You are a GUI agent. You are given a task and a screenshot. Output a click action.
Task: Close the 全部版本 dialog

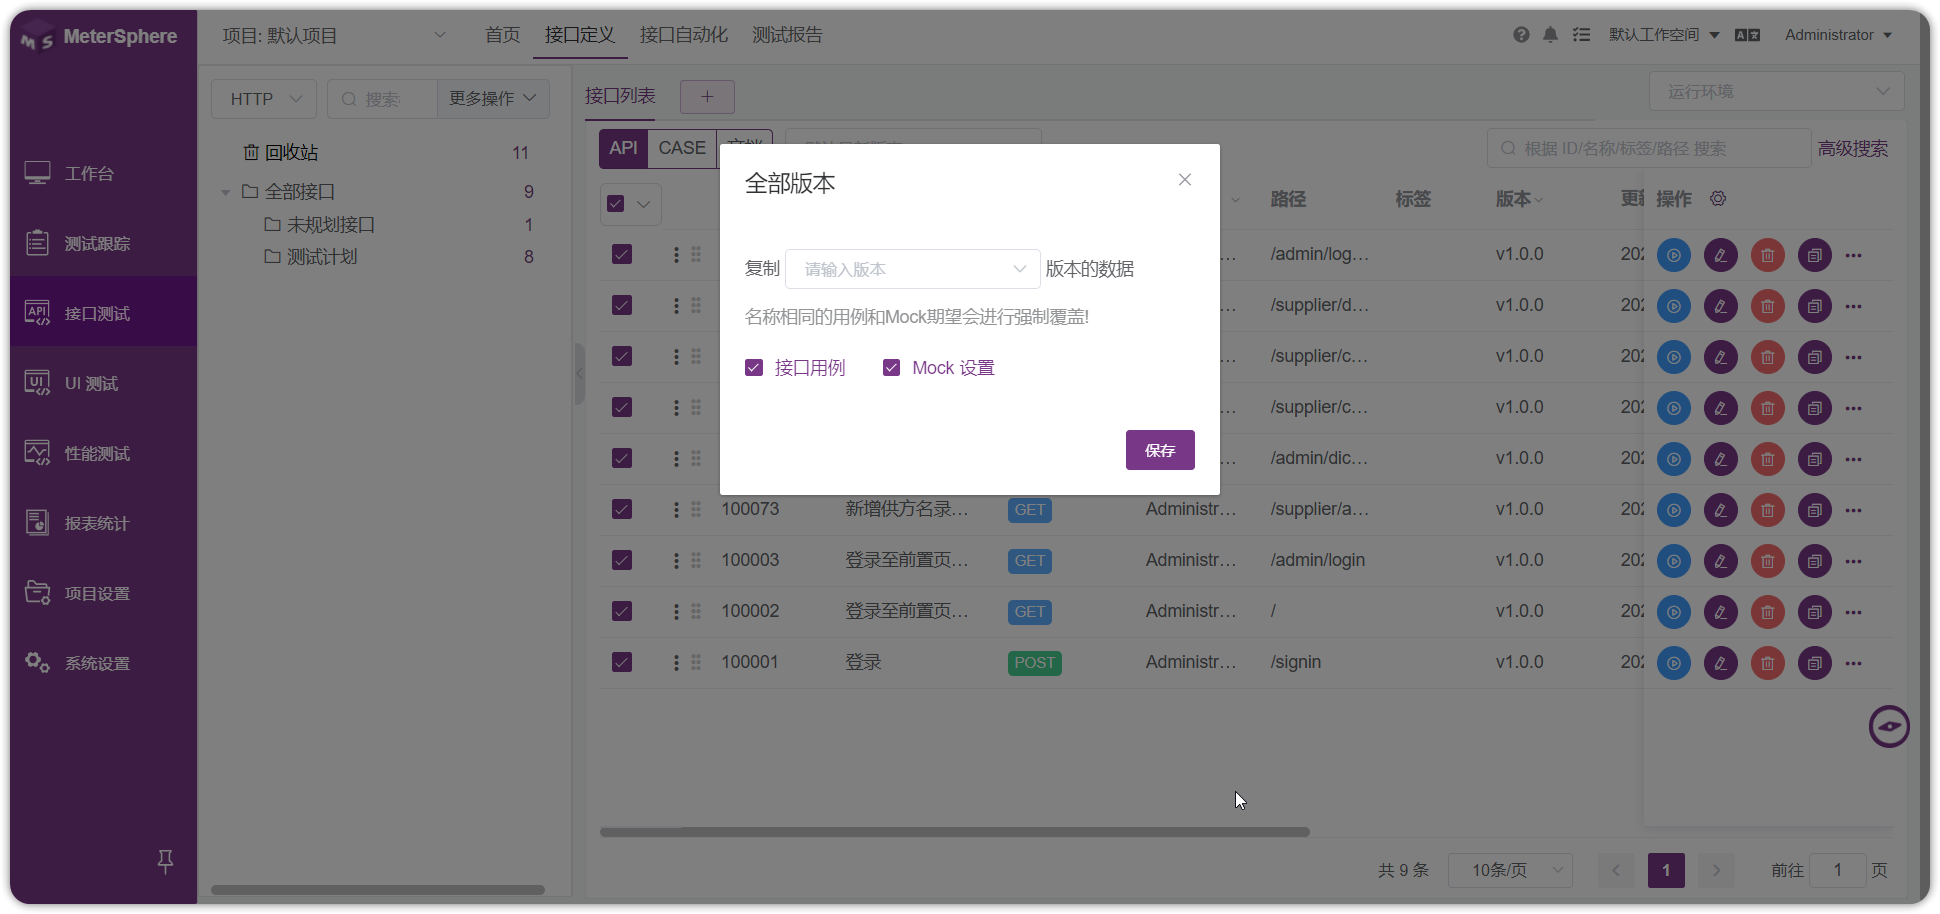click(x=1185, y=180)
